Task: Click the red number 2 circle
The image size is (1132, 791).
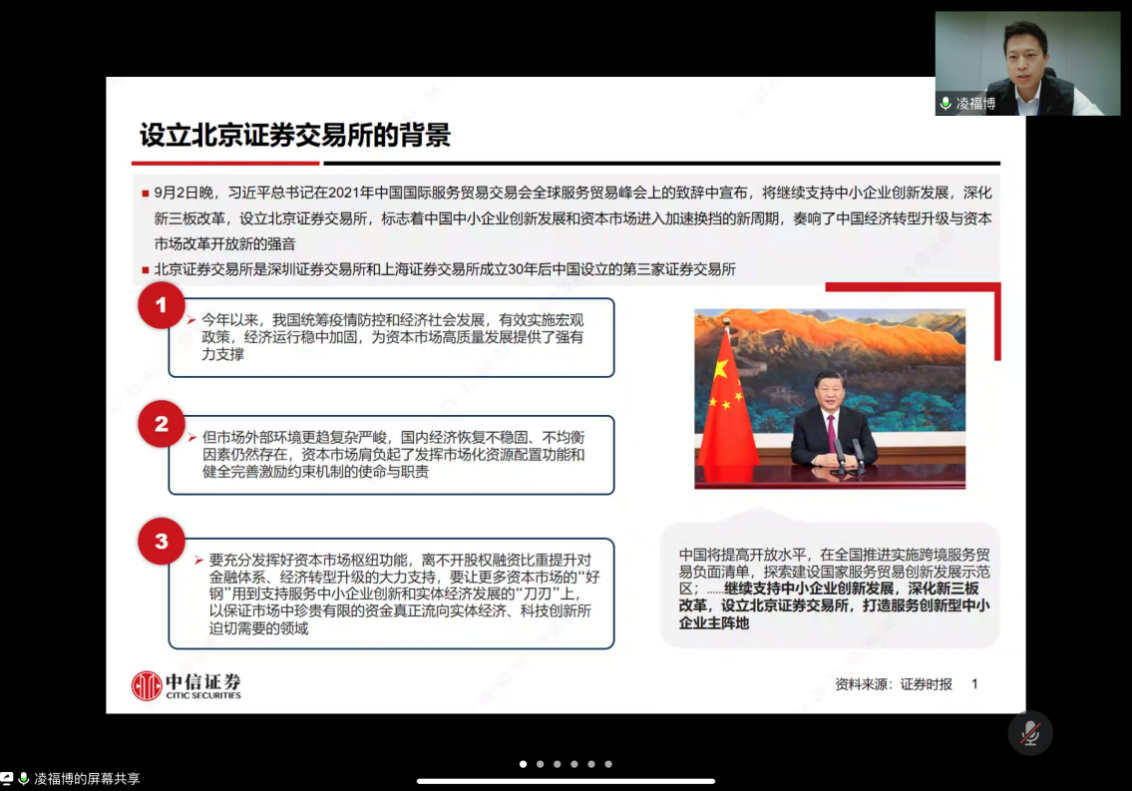Action: point(161,424)
